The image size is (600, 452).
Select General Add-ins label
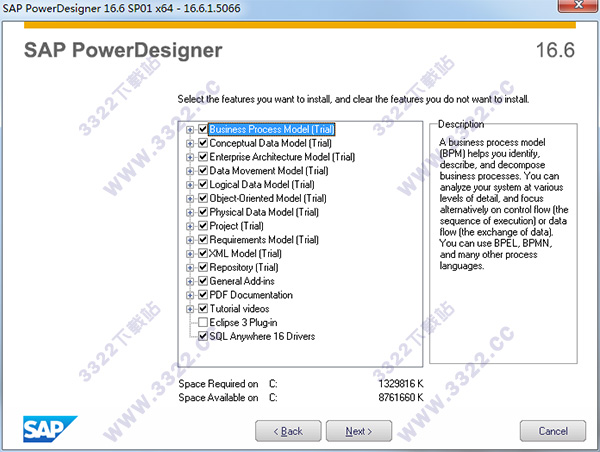[x=242, y=281]
